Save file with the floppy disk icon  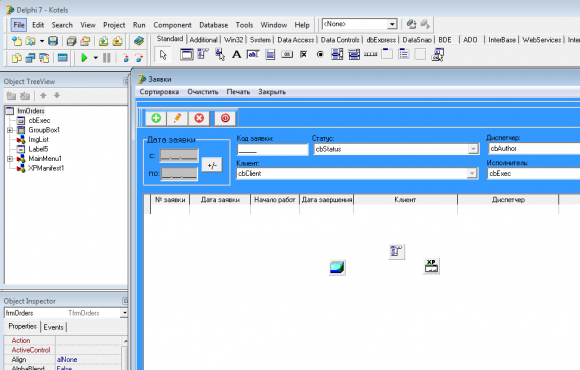coord(53,41)
